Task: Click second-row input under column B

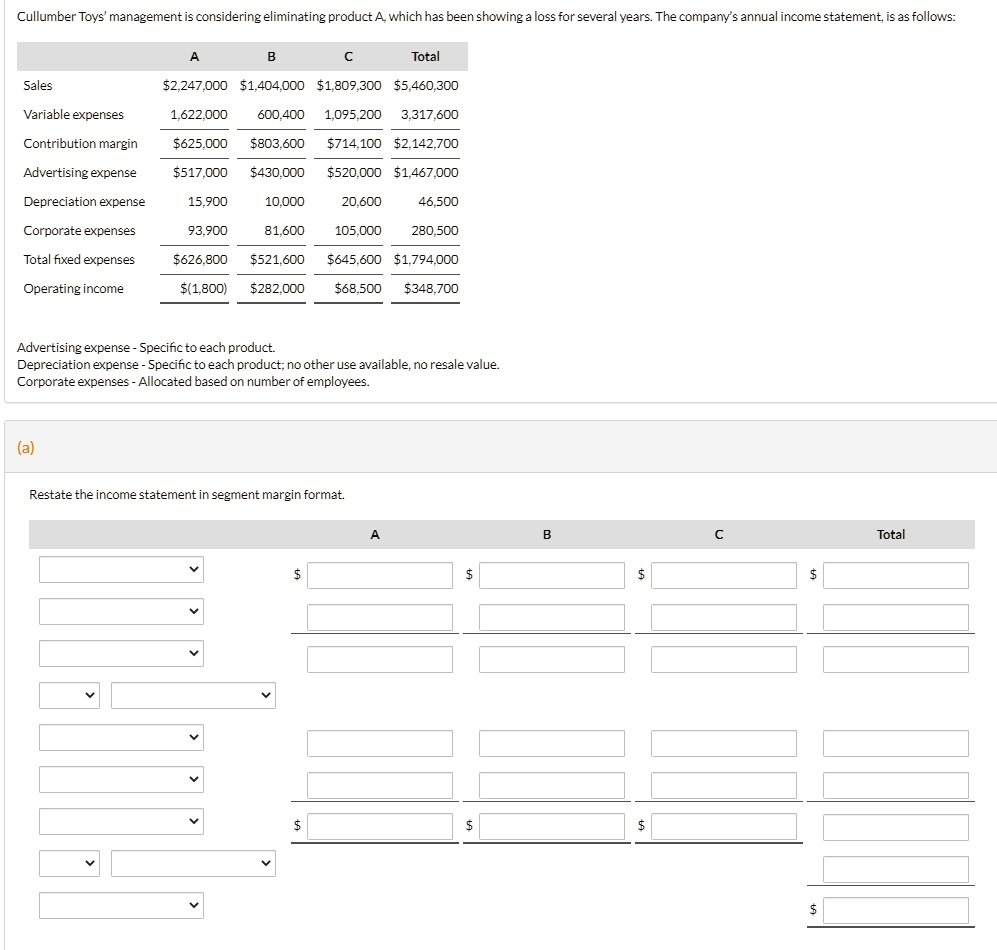Action: click(552, 617)
